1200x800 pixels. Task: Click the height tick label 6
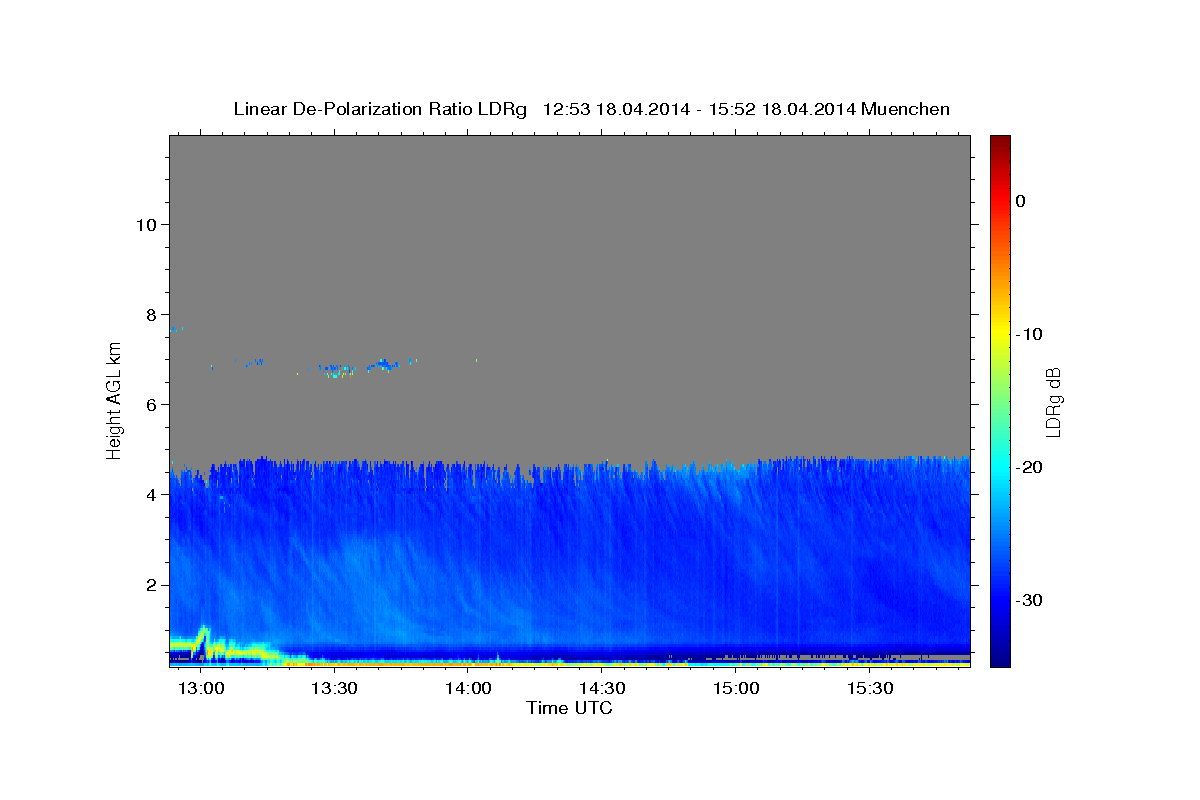149,404
